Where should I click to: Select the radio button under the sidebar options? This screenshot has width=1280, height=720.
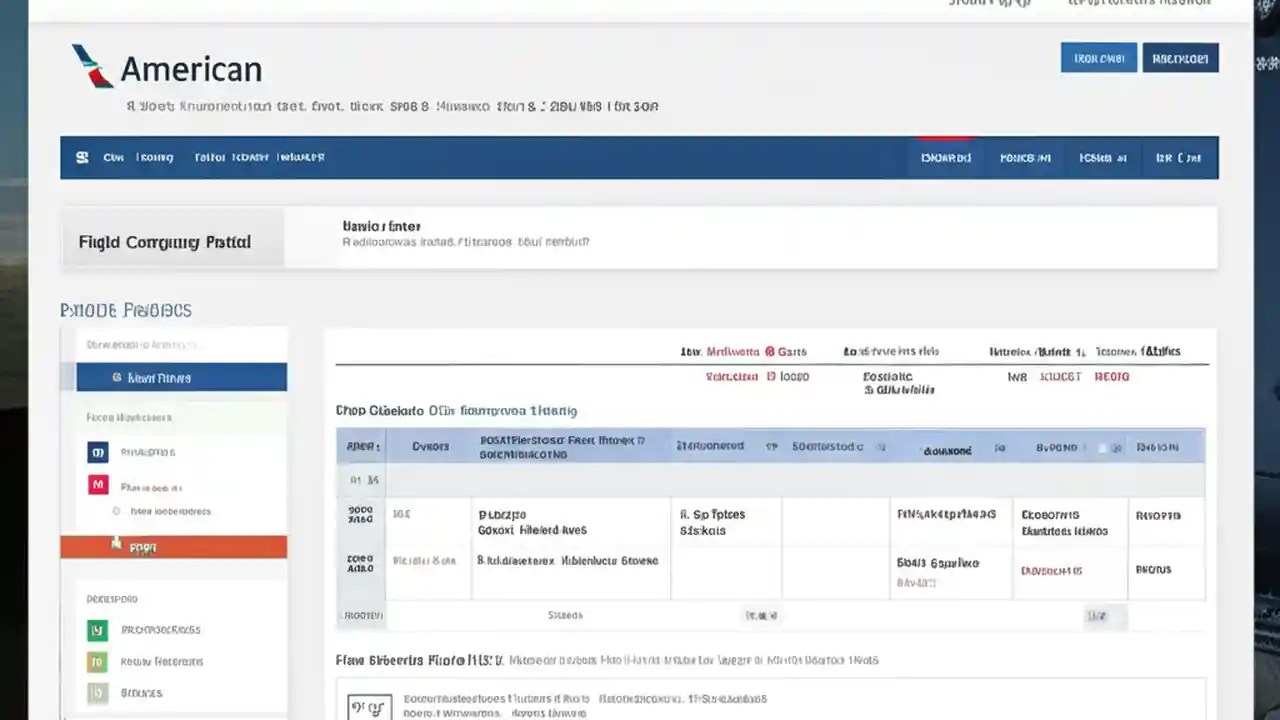point(115,511)
